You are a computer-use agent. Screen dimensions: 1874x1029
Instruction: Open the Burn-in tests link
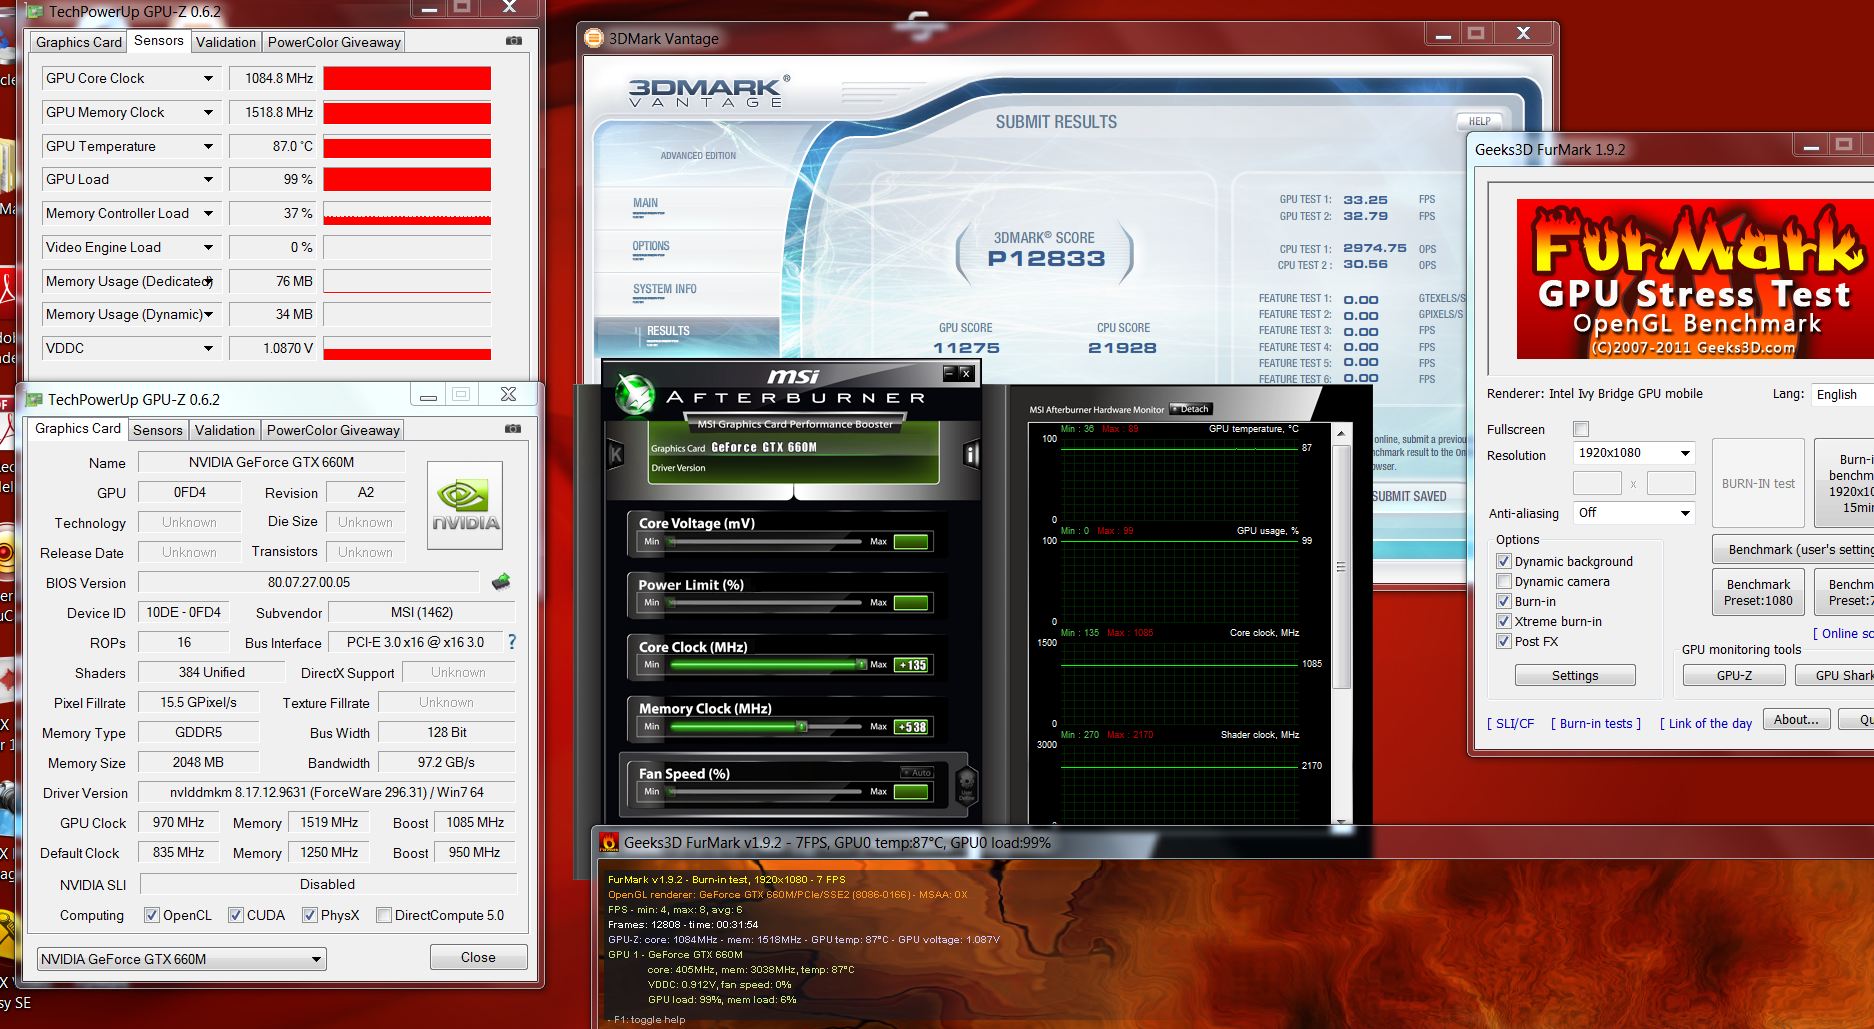[1596, 724]
